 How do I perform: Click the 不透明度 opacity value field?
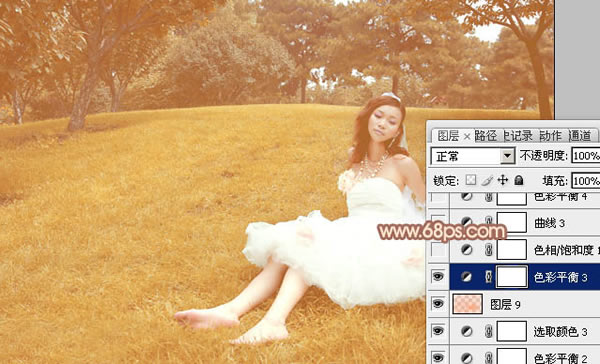(586, 156)
